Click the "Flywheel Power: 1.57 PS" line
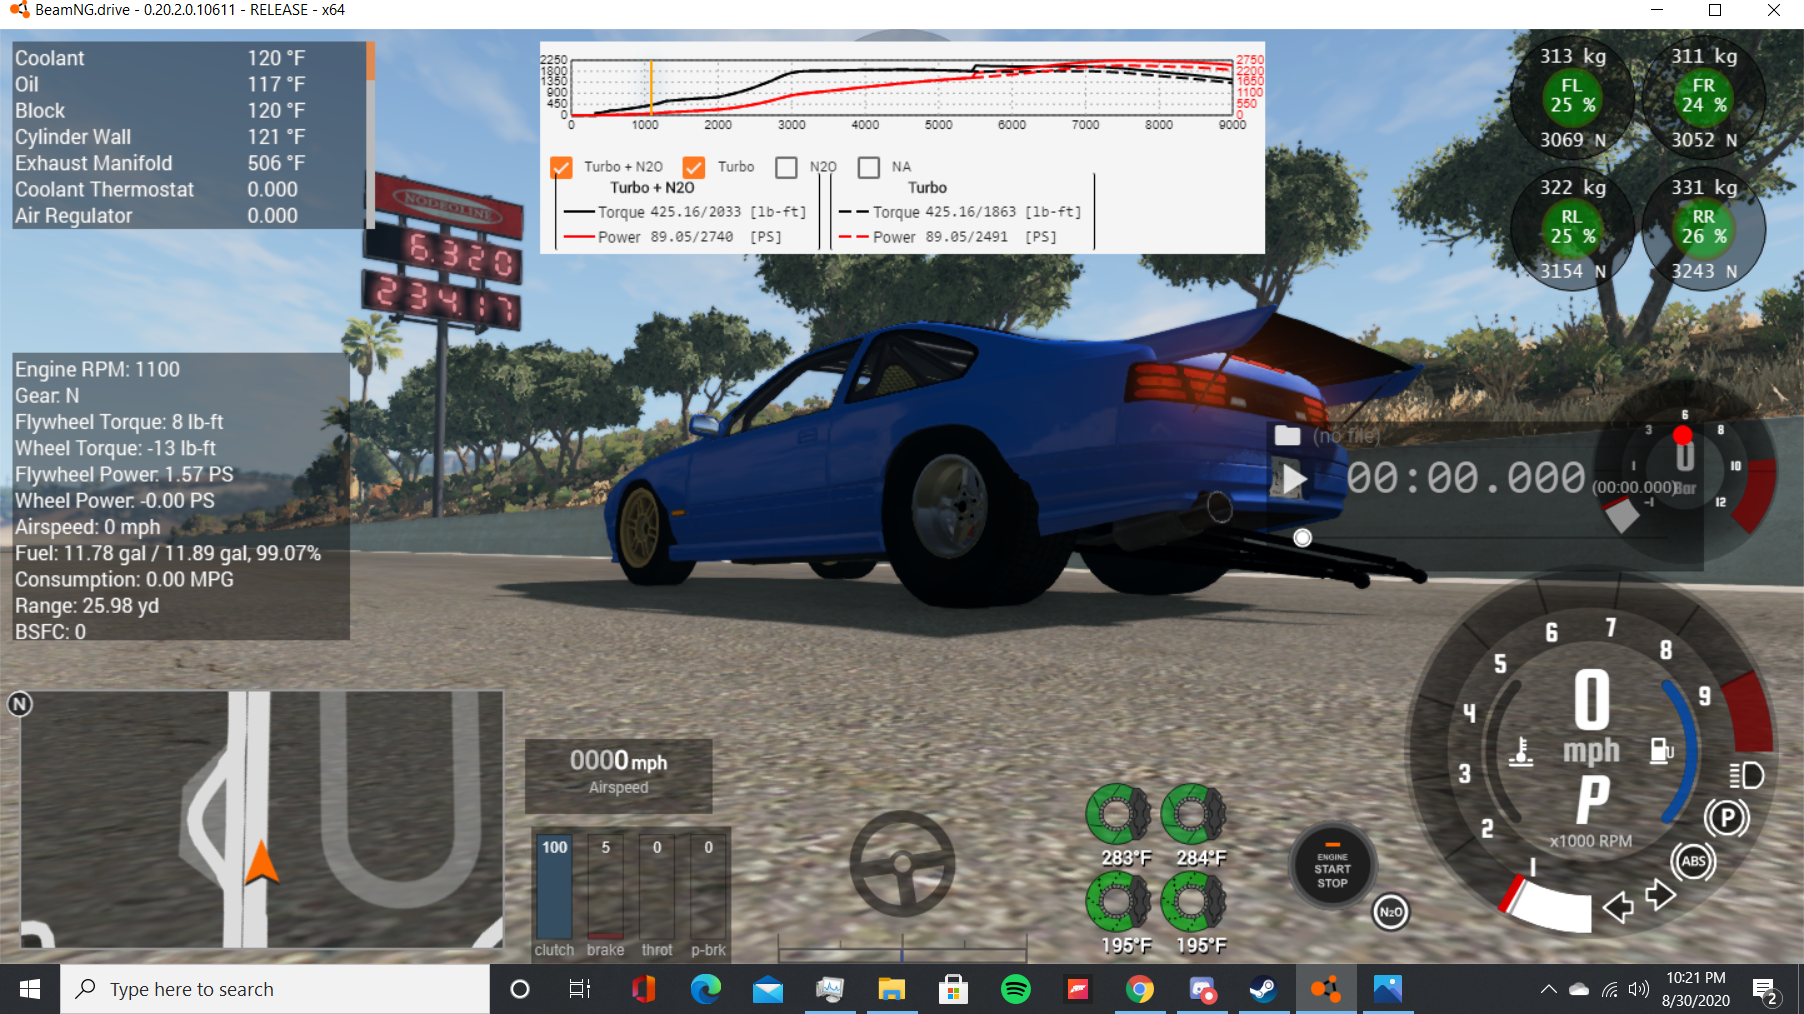Screen dimensions: 1804x1014 124,474
